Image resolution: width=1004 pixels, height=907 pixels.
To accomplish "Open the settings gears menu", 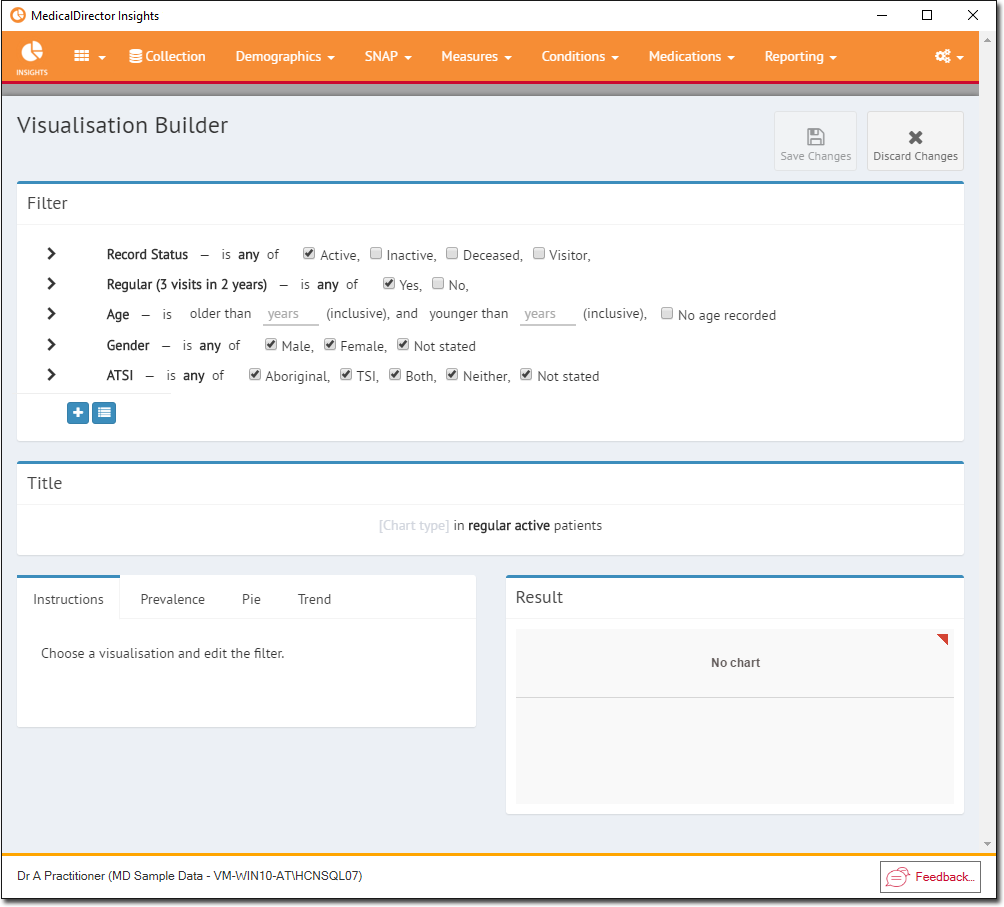I will pos(943,57).
